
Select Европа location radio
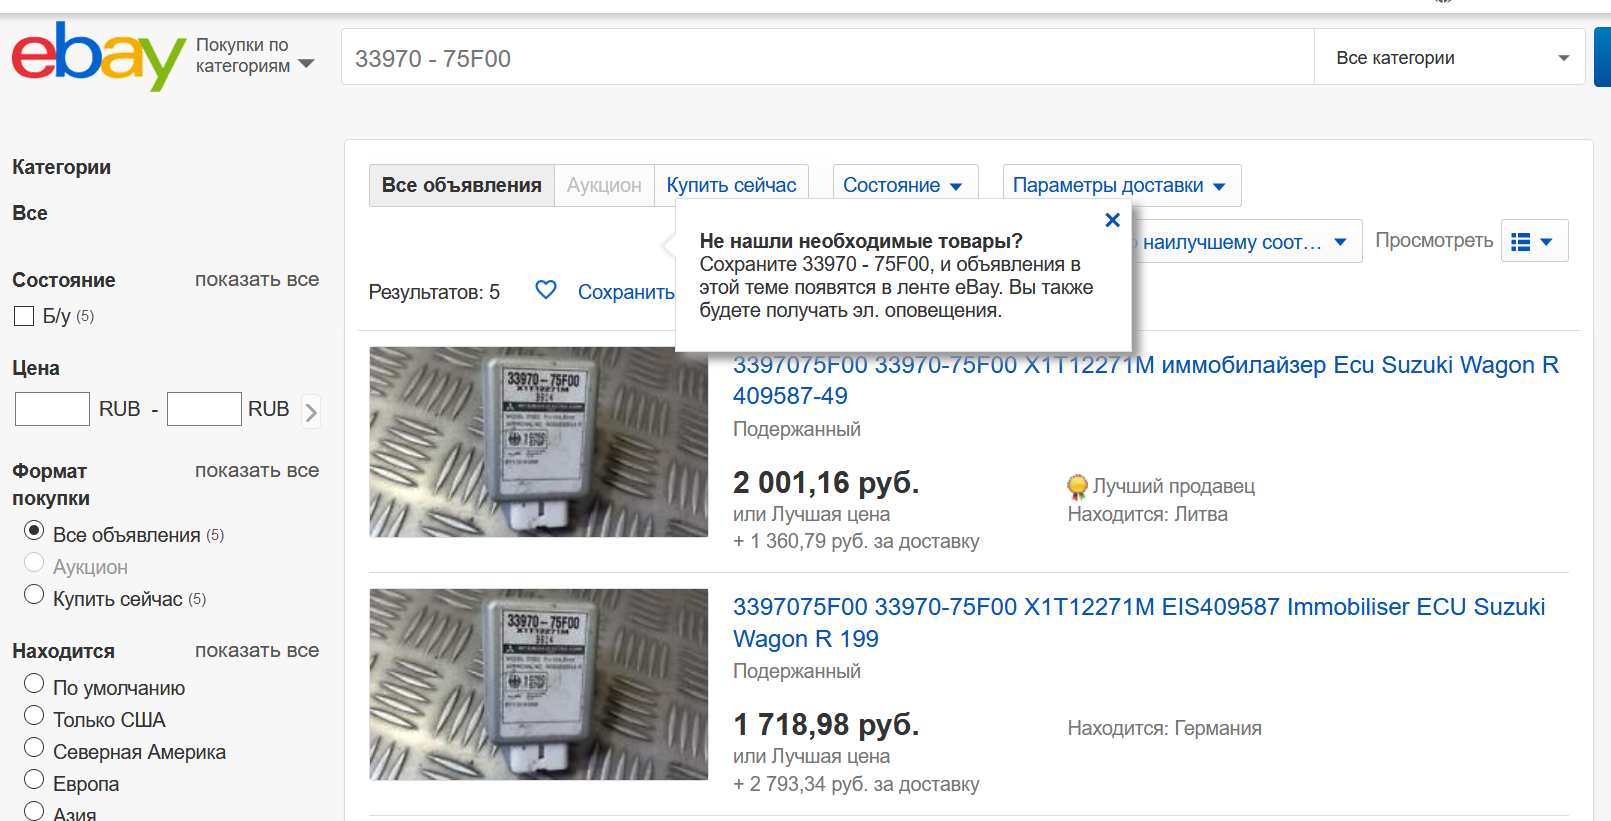34,780
